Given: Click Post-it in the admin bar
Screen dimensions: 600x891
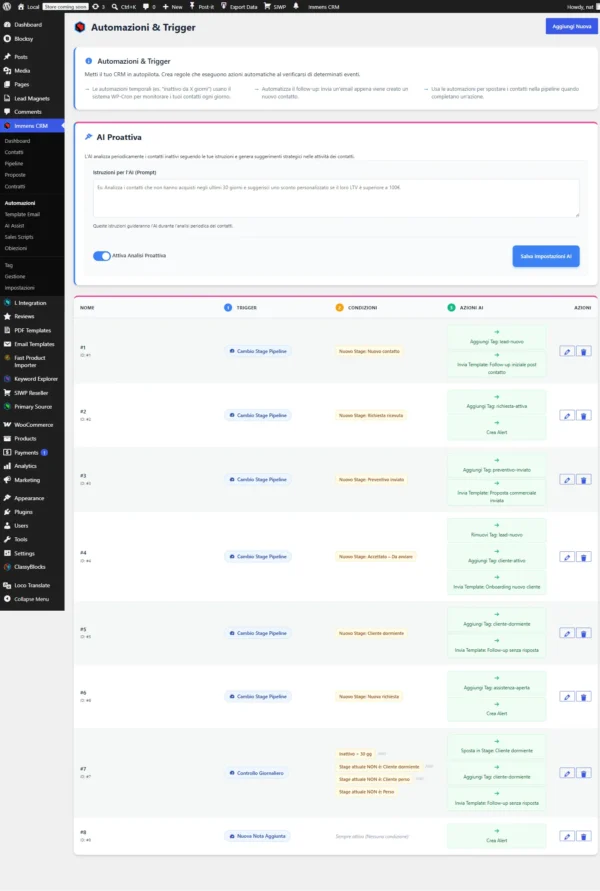Looking at the screenshot, I should (x=202, y=7).
